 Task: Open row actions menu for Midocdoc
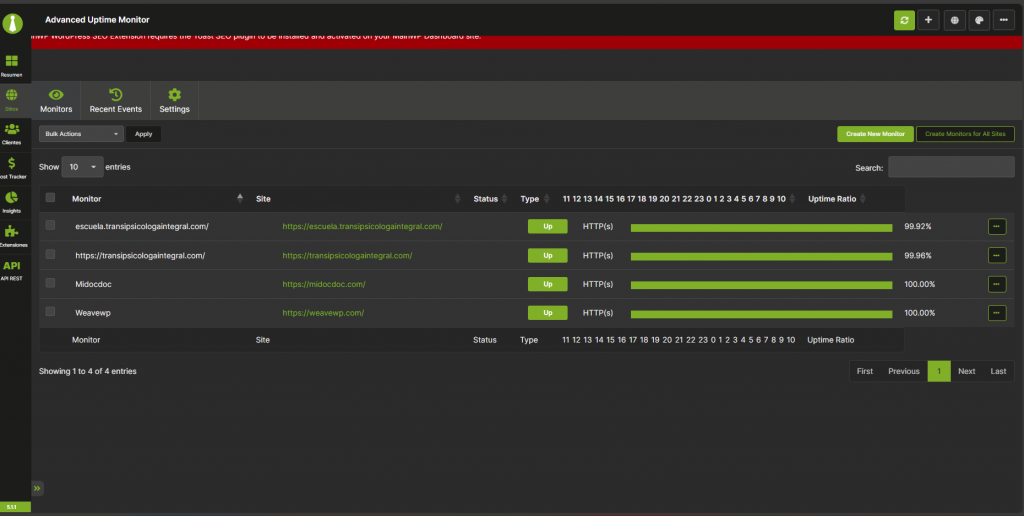(997, 284)
